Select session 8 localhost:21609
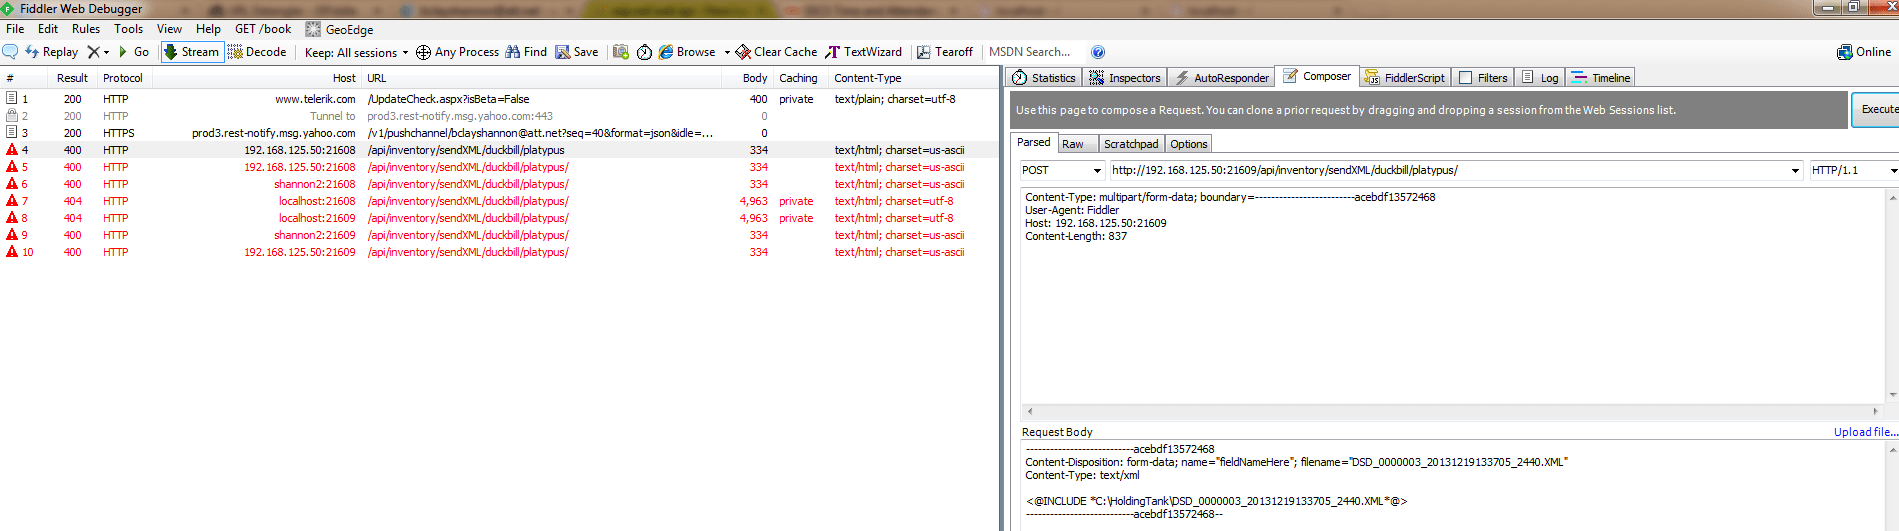The image size is (1899, 531). tap(499, 218)
